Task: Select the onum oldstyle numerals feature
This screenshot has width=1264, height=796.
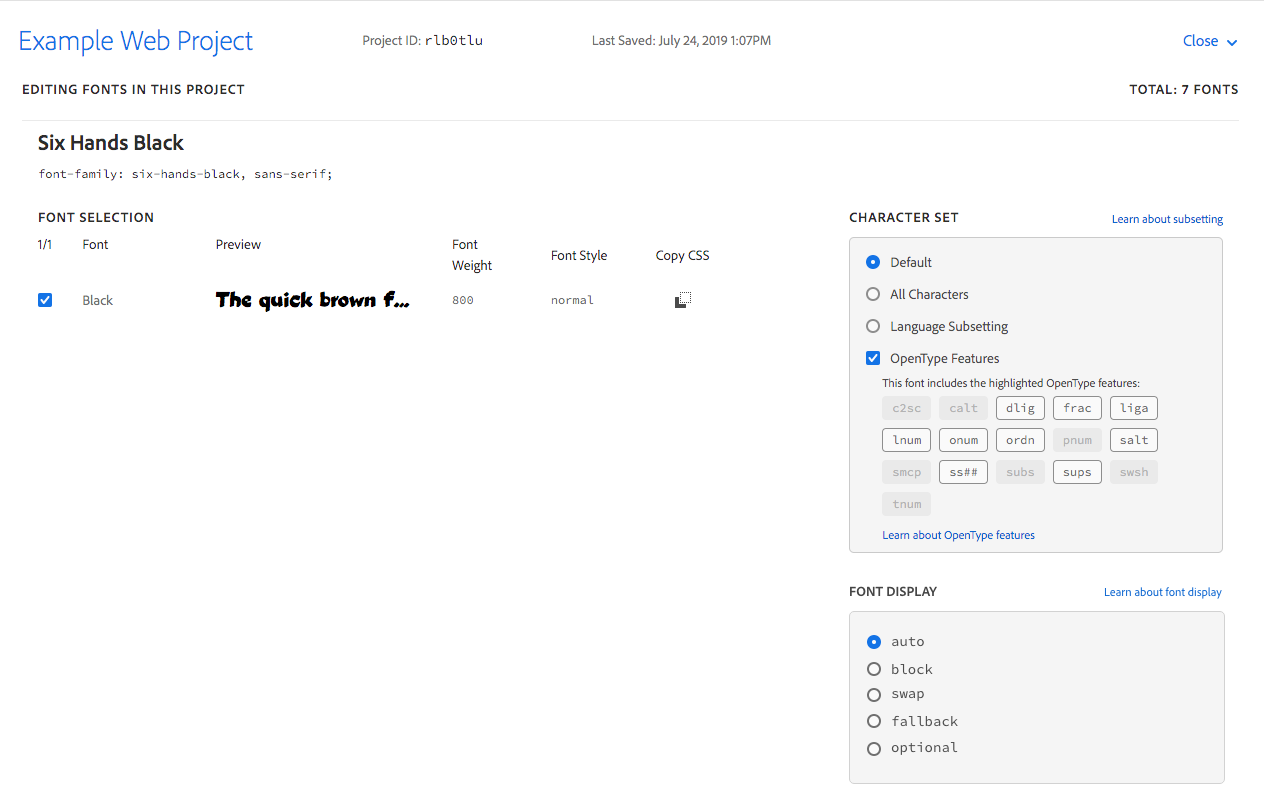Action: click(963, 439)
